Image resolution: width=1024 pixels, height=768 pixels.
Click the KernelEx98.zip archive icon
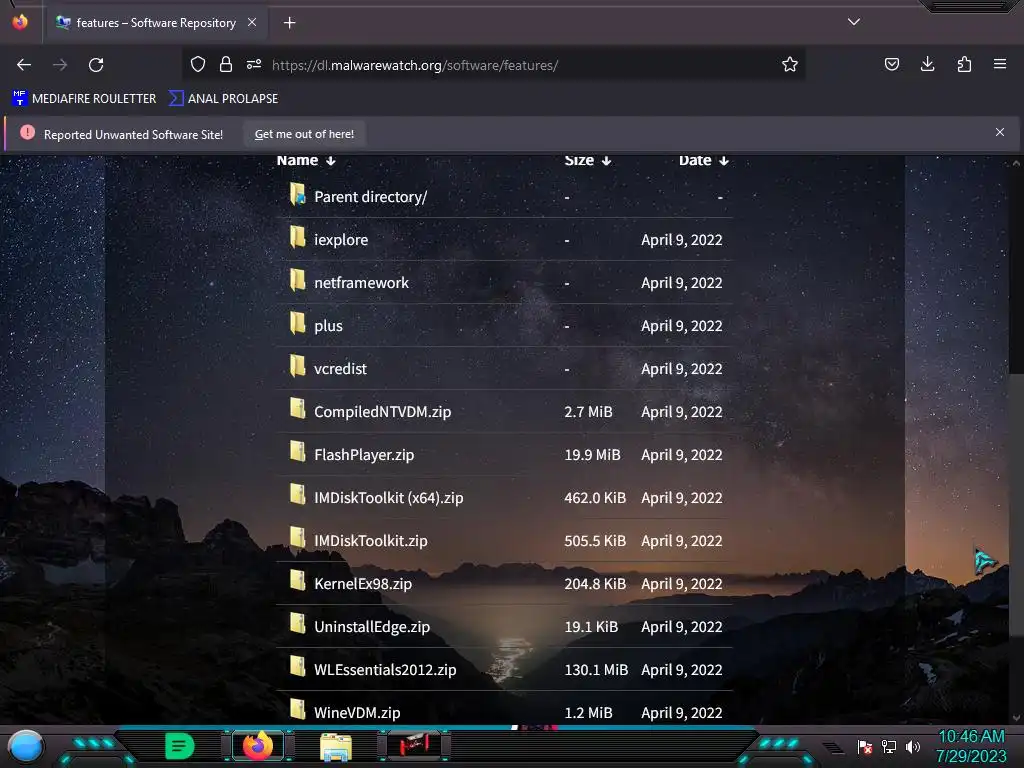298,581
